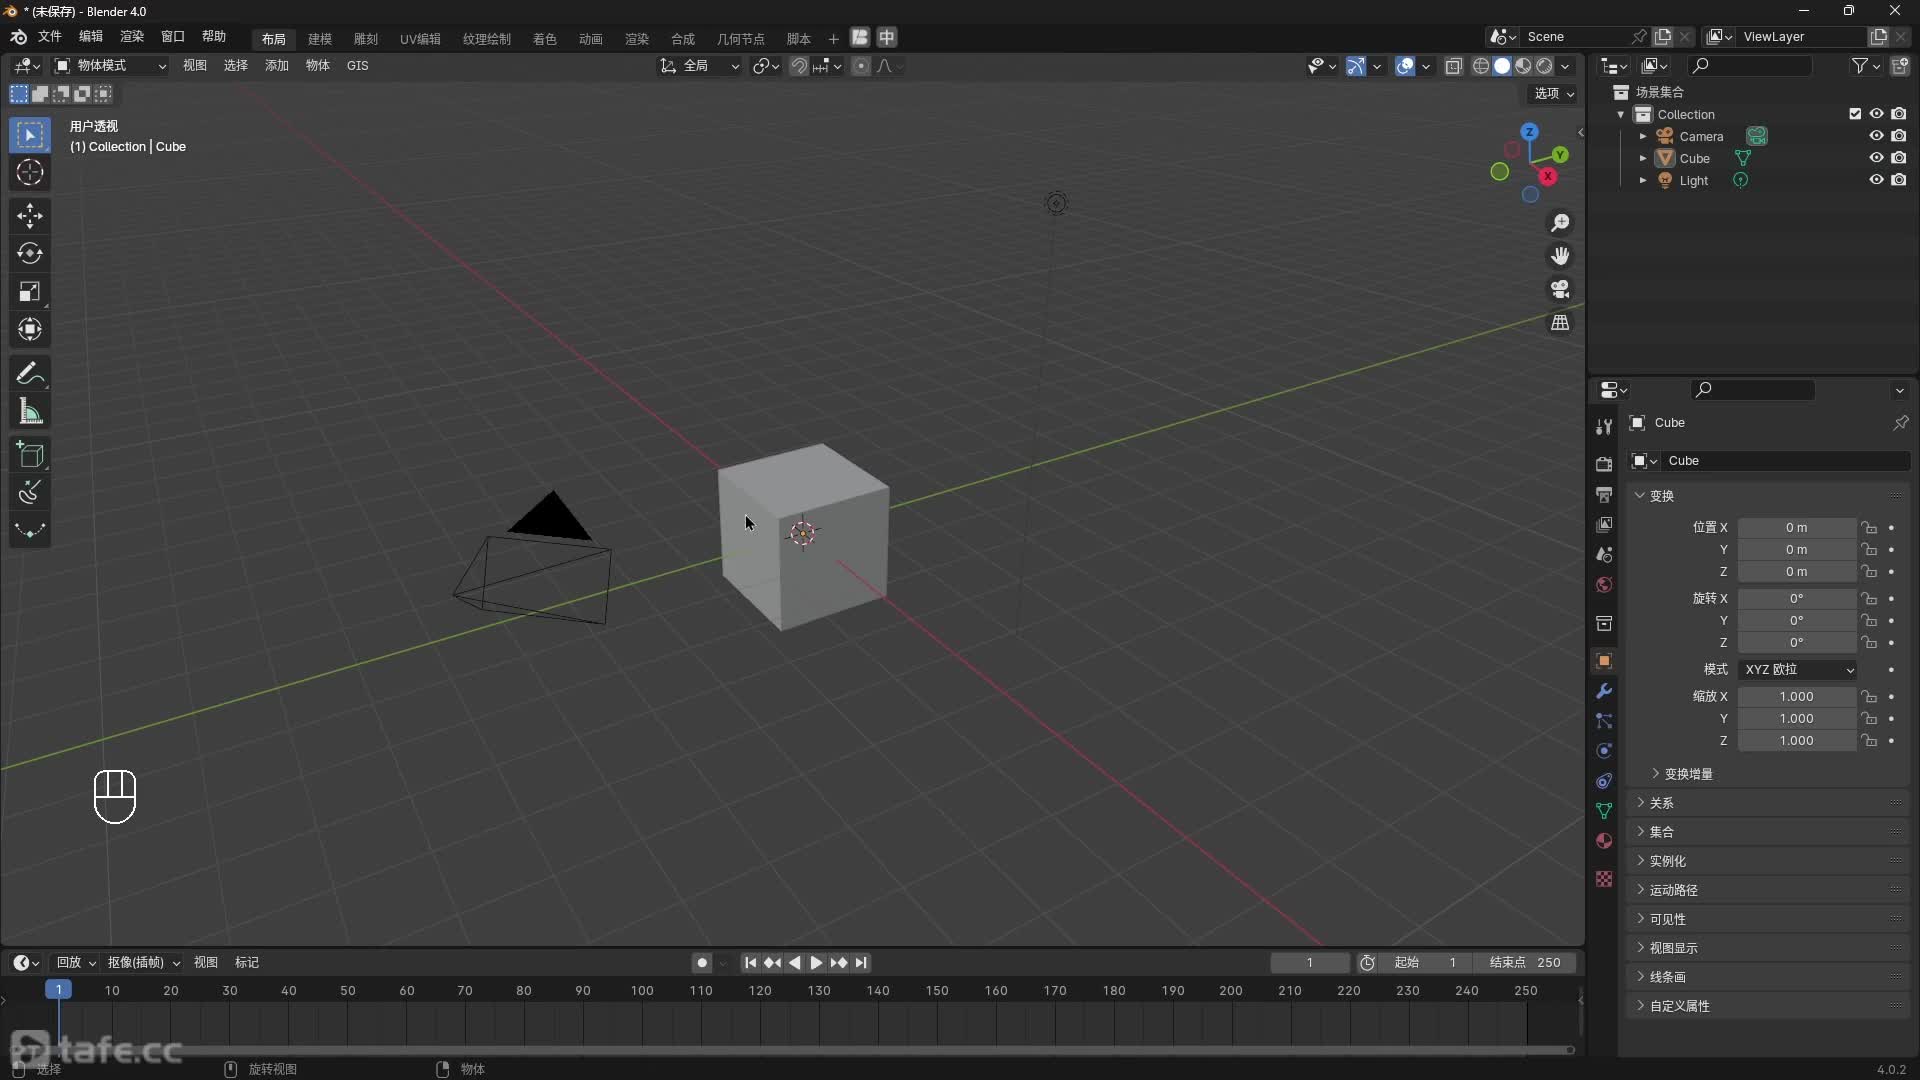The height and width of the screenshot is (1080, 1920).
Task: Click frame 100 on the timeline
Action: (642, 991)
